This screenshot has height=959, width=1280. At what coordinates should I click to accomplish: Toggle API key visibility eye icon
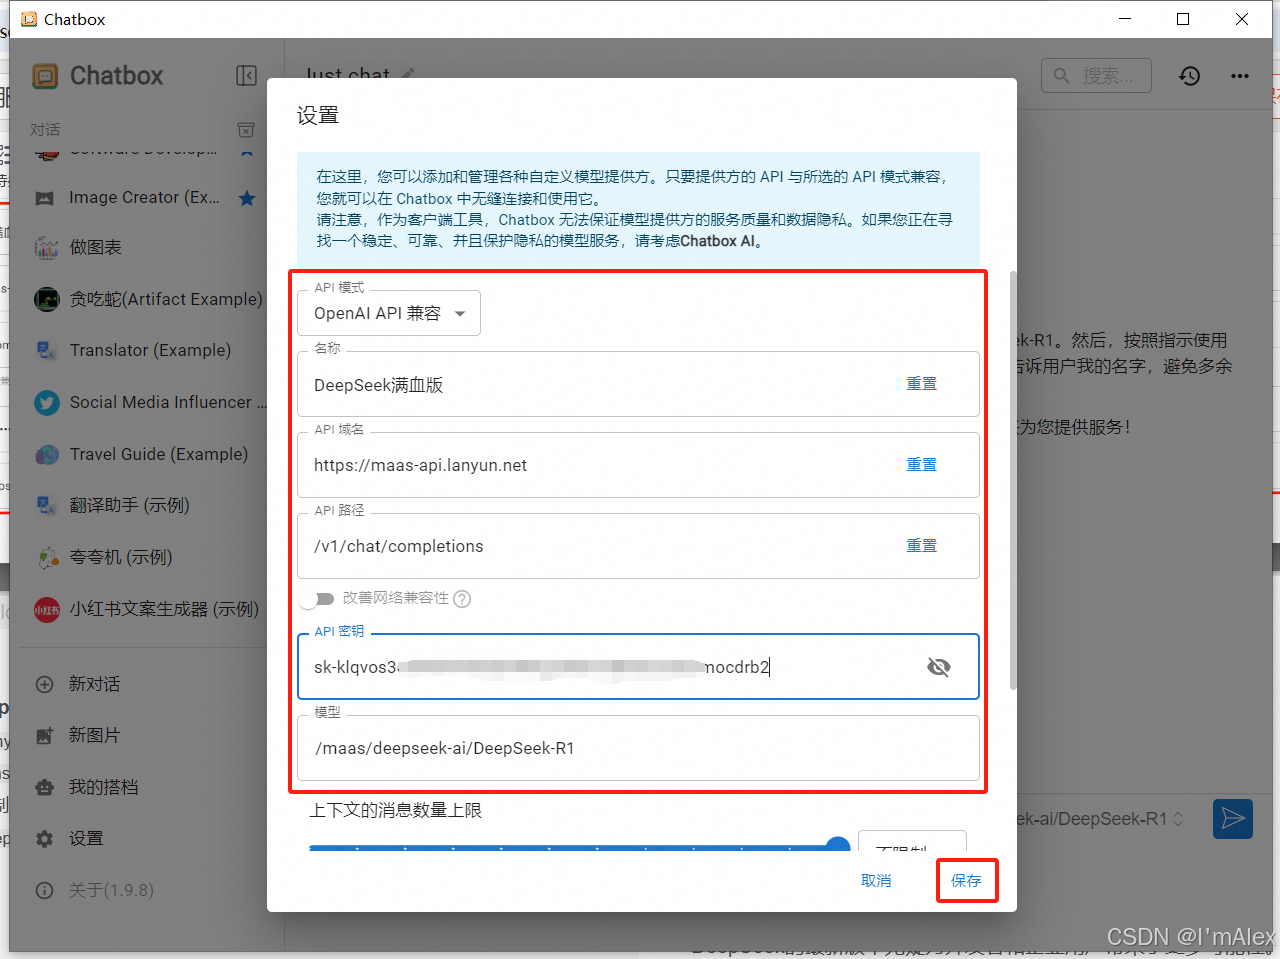[x=938, y=667]
